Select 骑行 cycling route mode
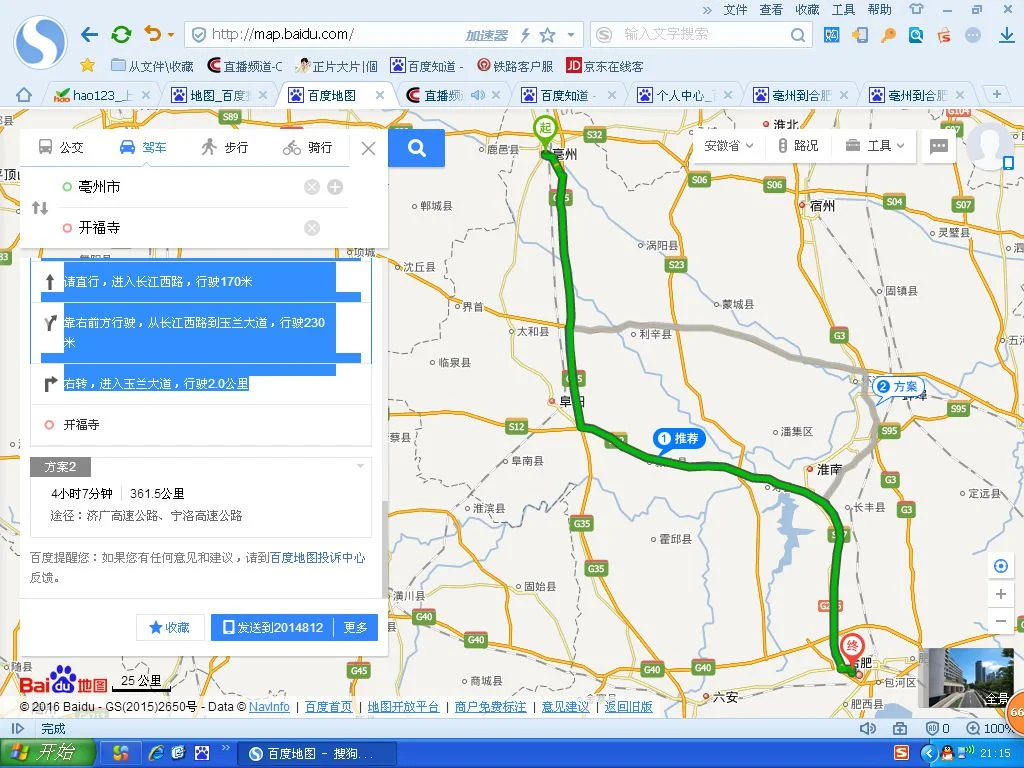Viewport: 1024px width, 768px height. pos(307,148)
